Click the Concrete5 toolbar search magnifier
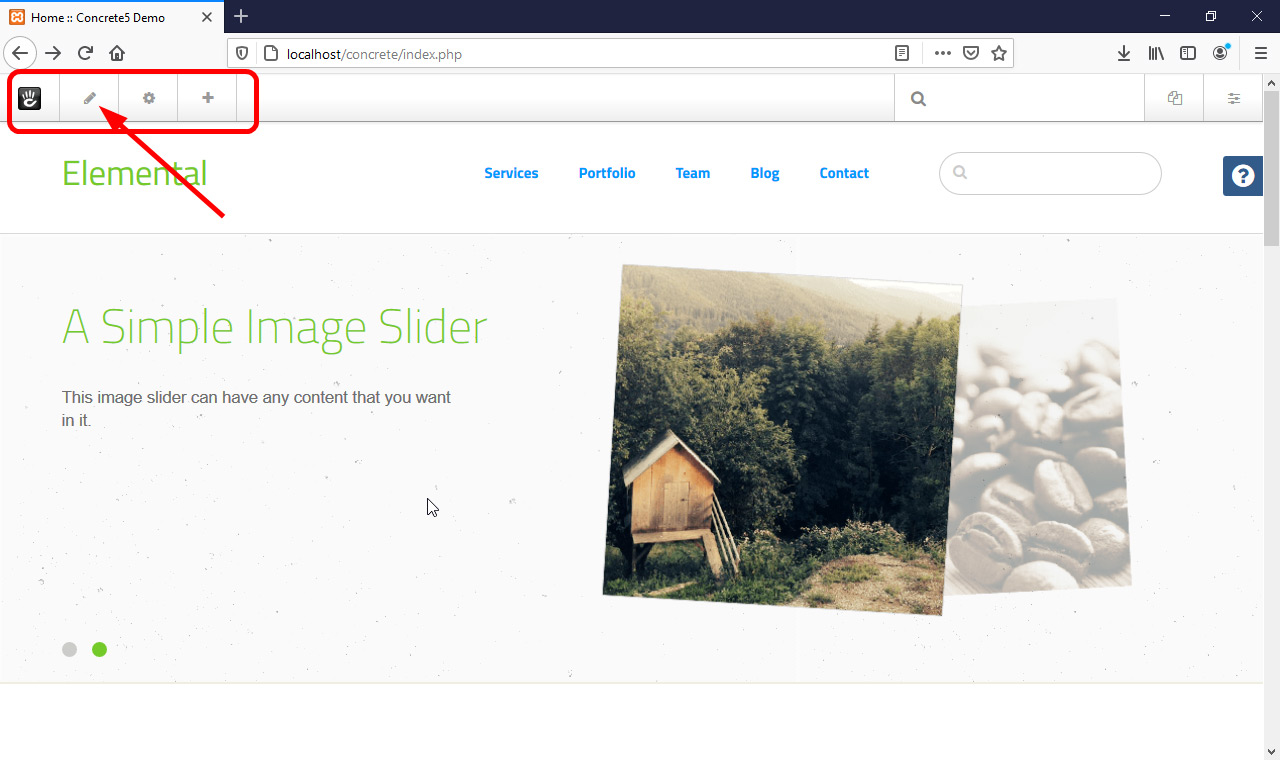Viewport: 1280px width, 760px height. coord(918,98)
